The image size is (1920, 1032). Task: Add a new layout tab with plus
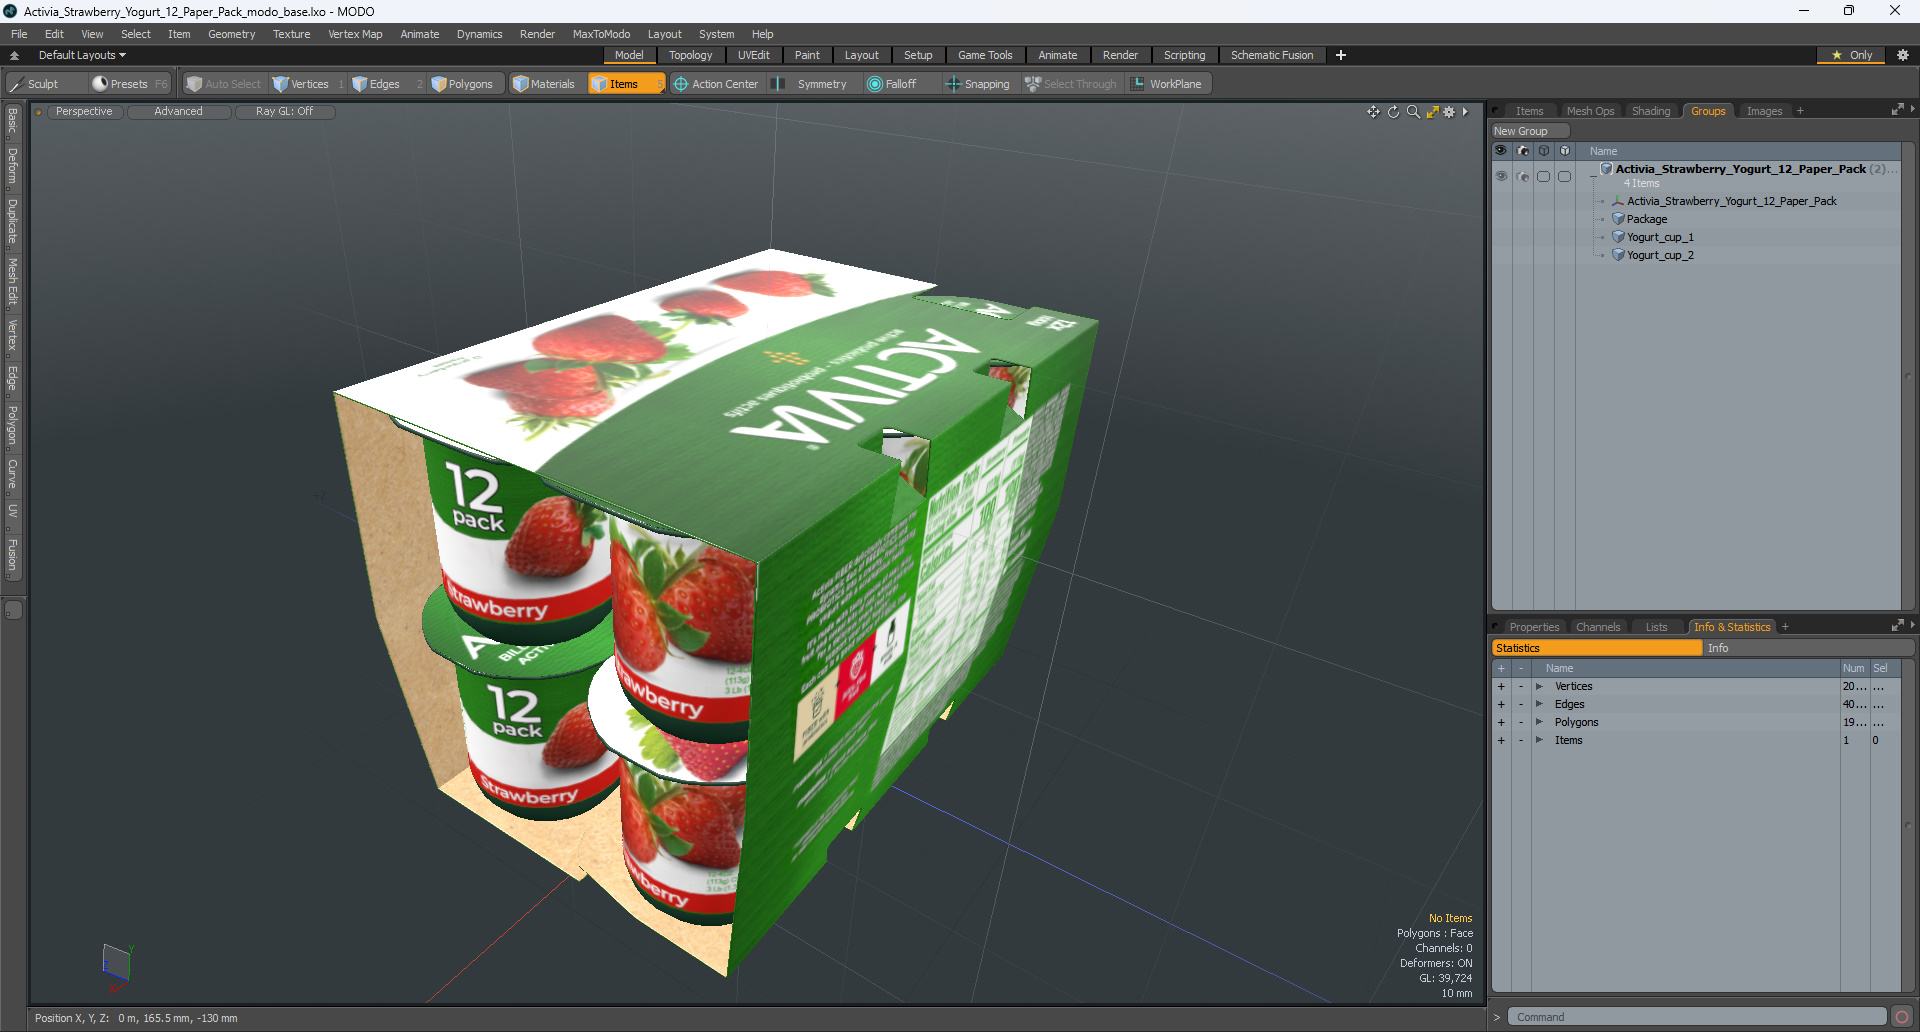click(1340, 55)
